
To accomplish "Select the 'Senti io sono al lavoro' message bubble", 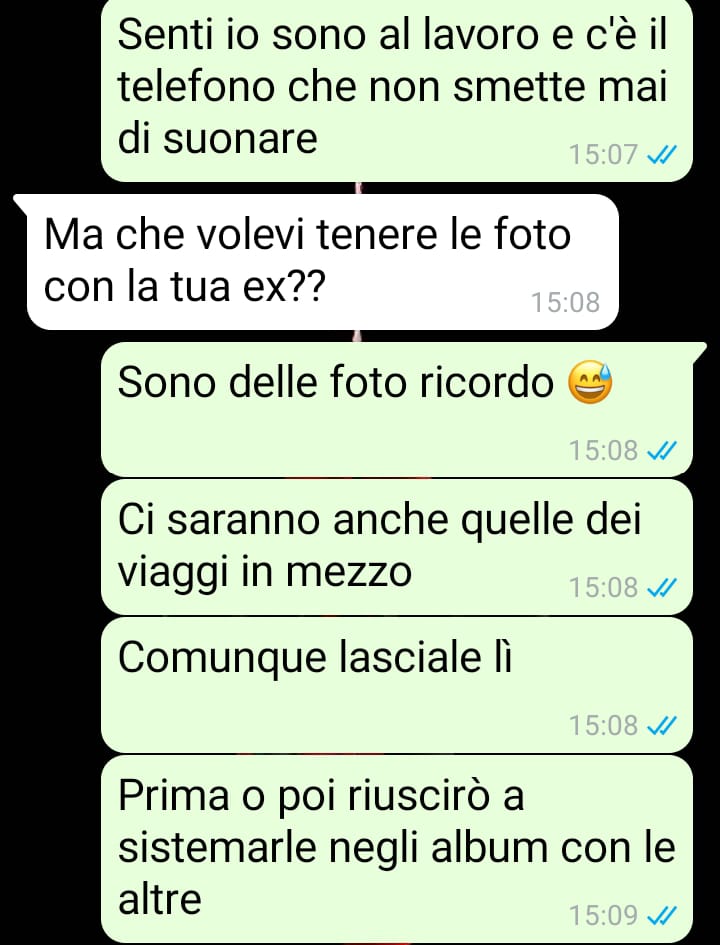I will click(396, 90).
